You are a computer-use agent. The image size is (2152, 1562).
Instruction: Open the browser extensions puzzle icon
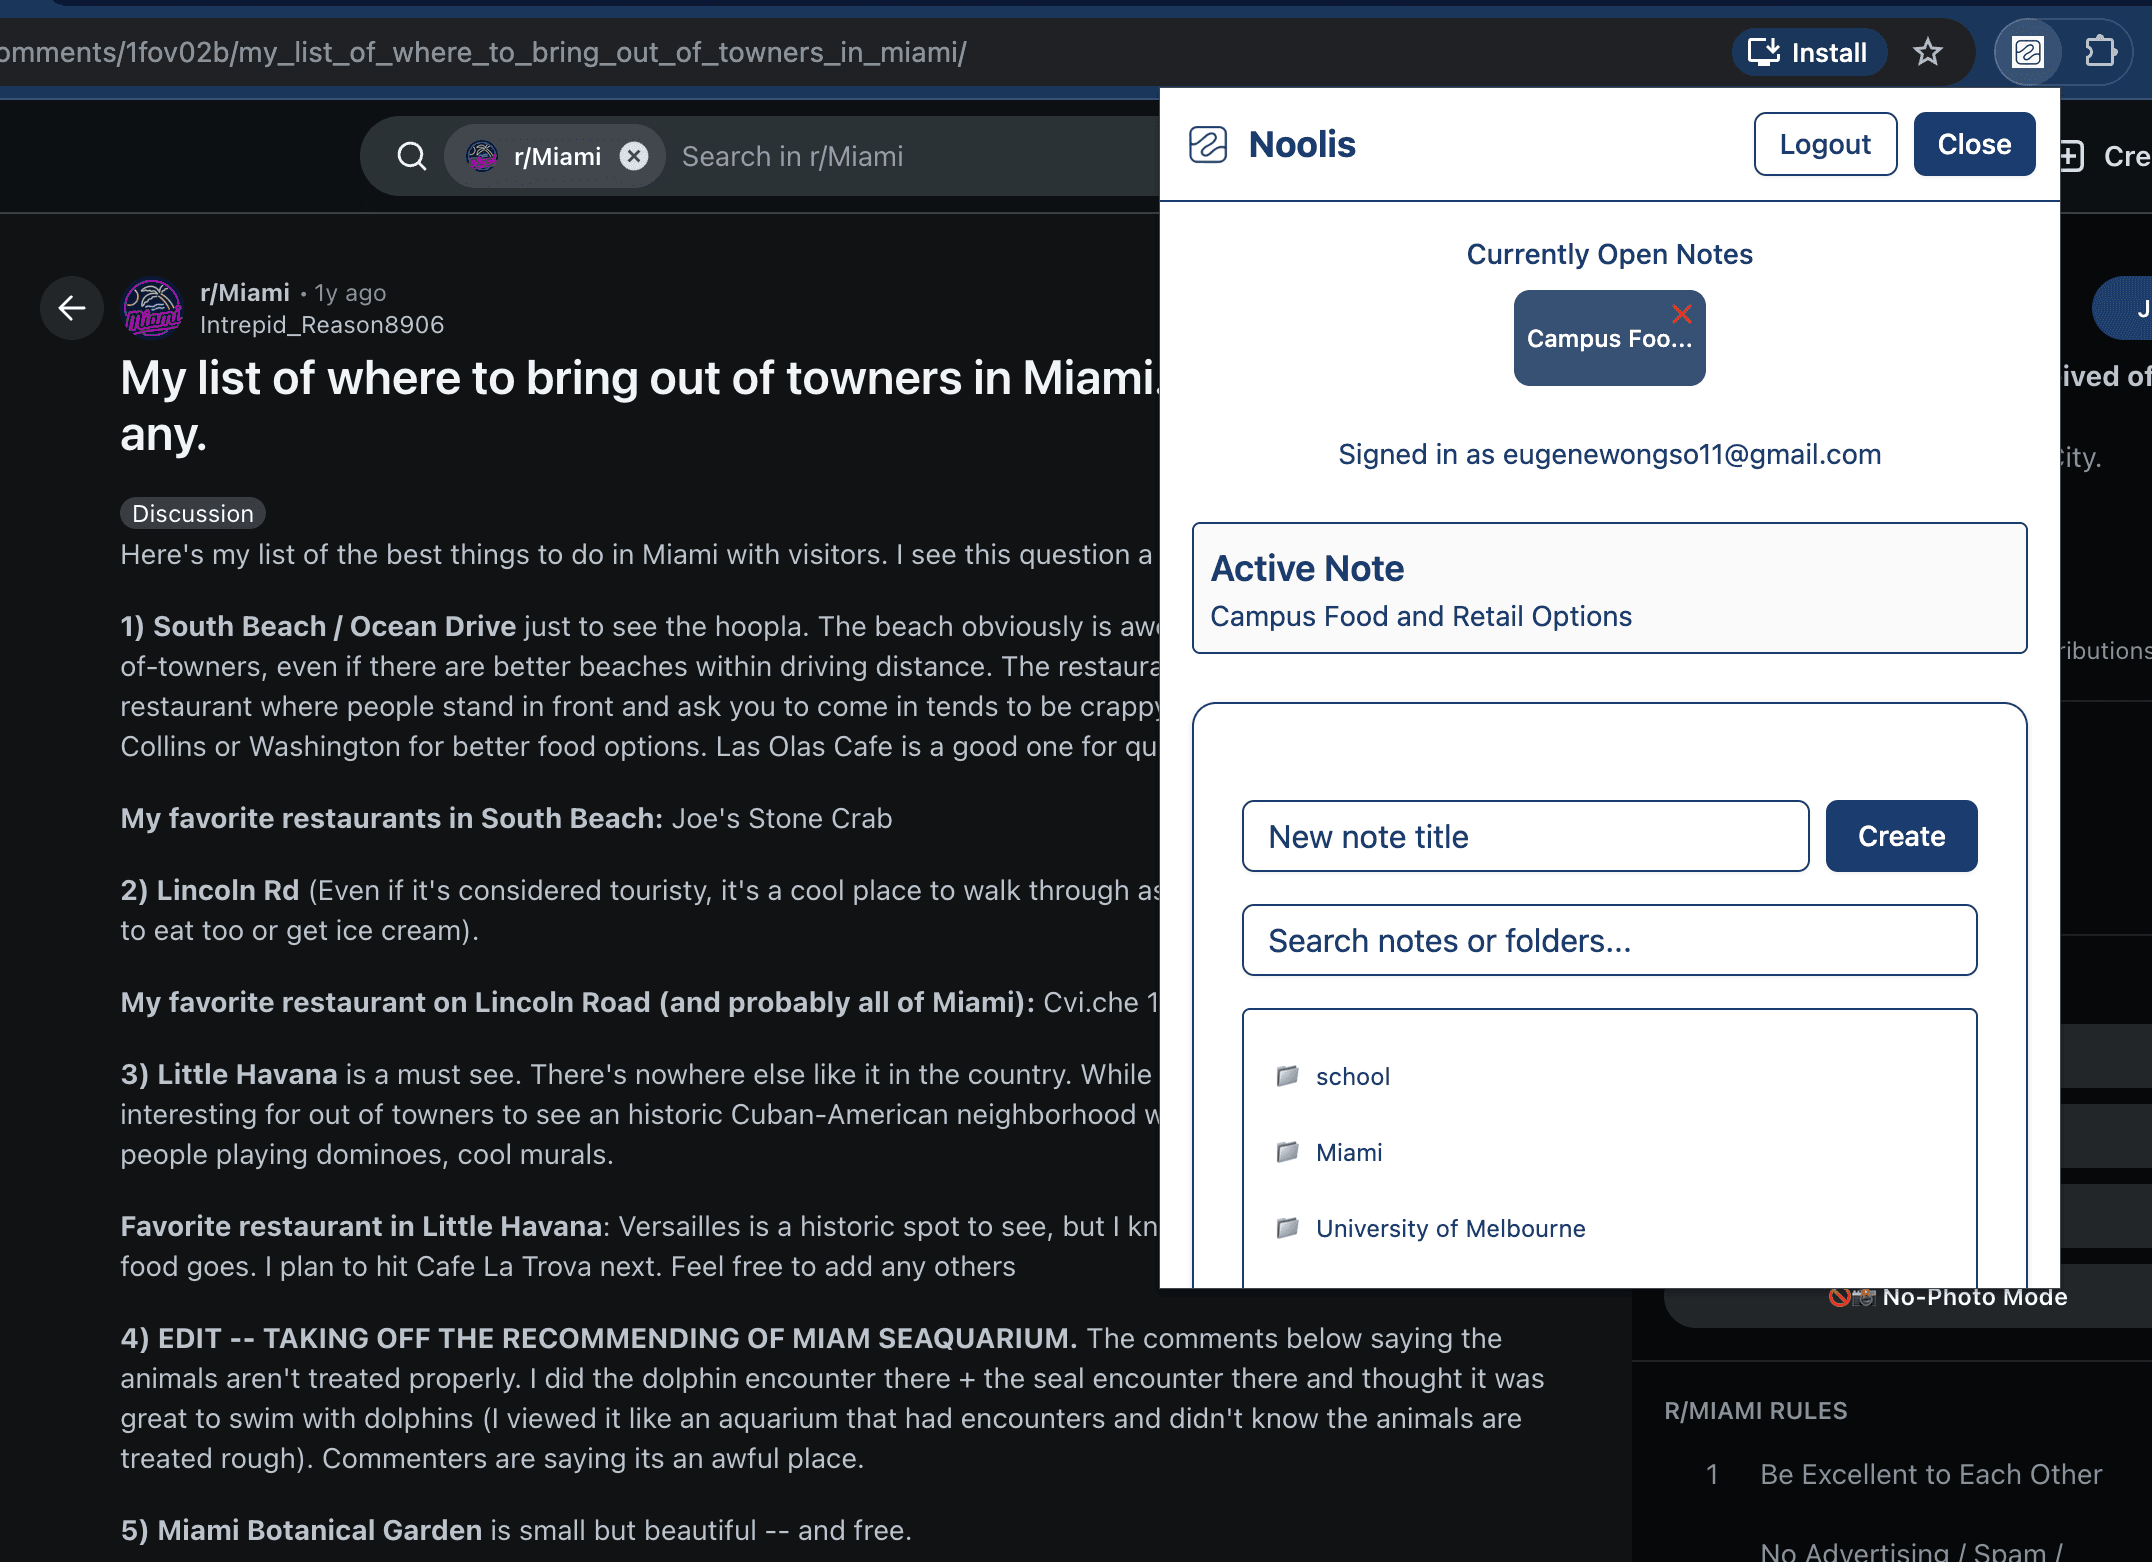point(2100,52)
